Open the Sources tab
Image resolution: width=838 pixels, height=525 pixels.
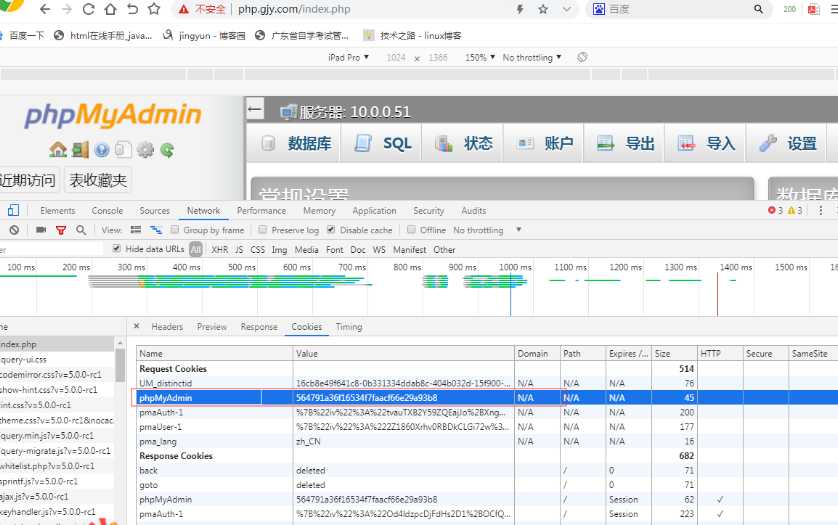154,211
